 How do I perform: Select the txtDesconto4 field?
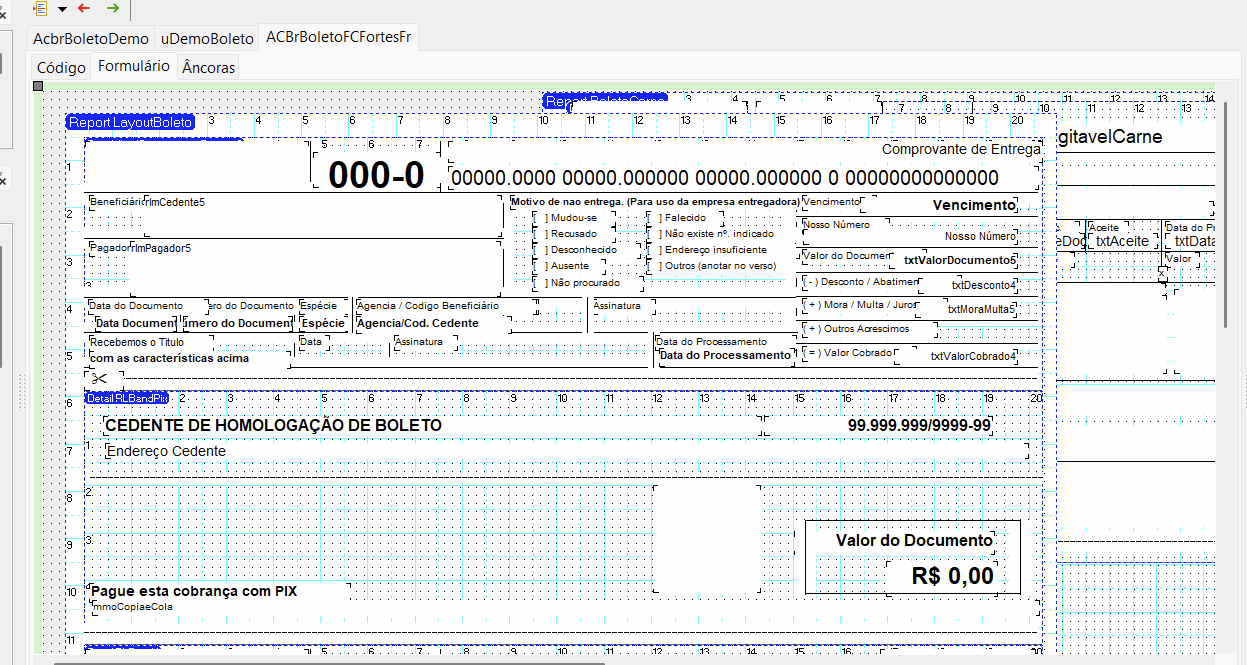(x=983, y=285)
